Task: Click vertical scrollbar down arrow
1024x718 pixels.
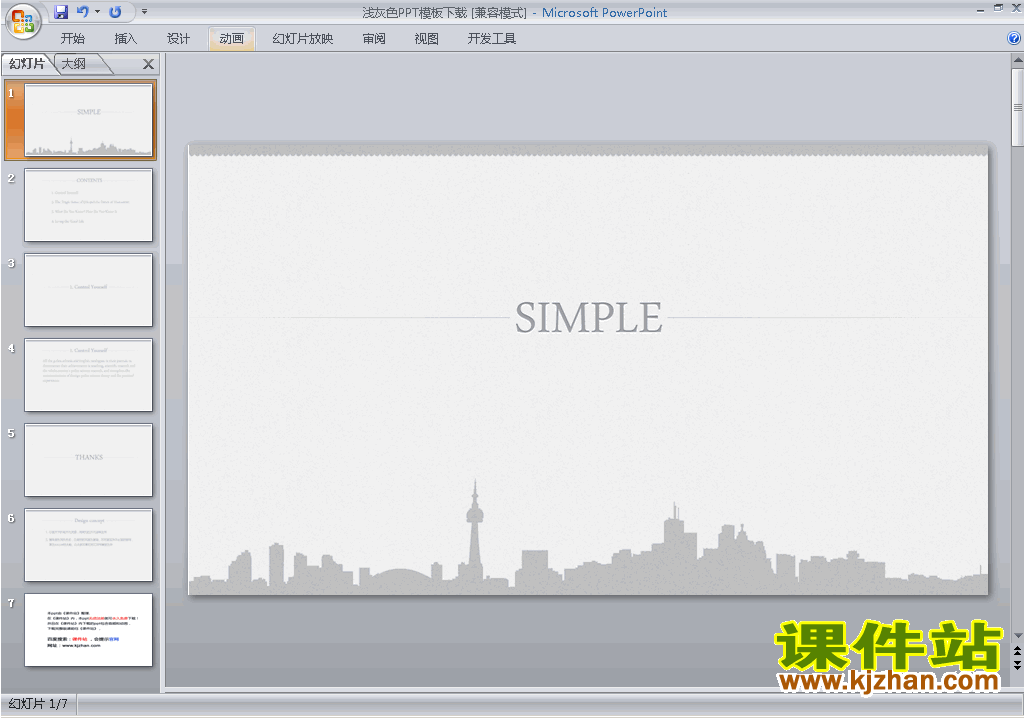Action: pos(1017,635)
